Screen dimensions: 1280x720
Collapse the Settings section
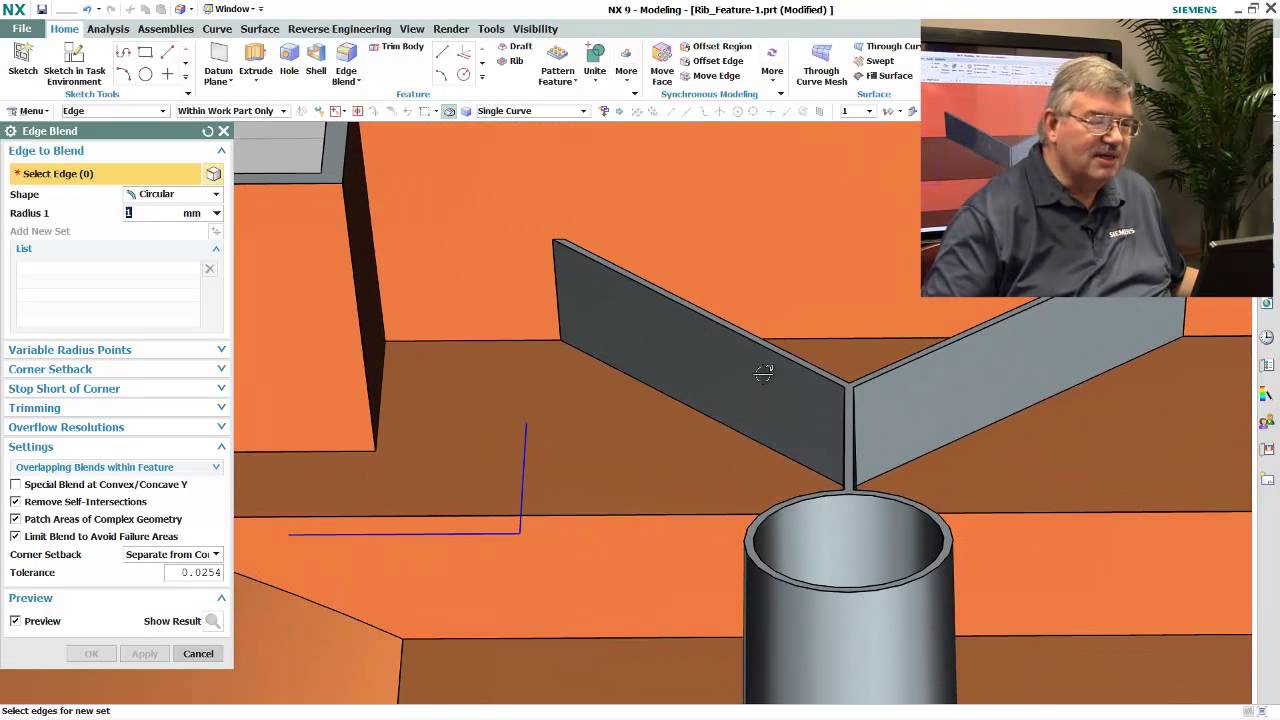(x=117, y=447)
